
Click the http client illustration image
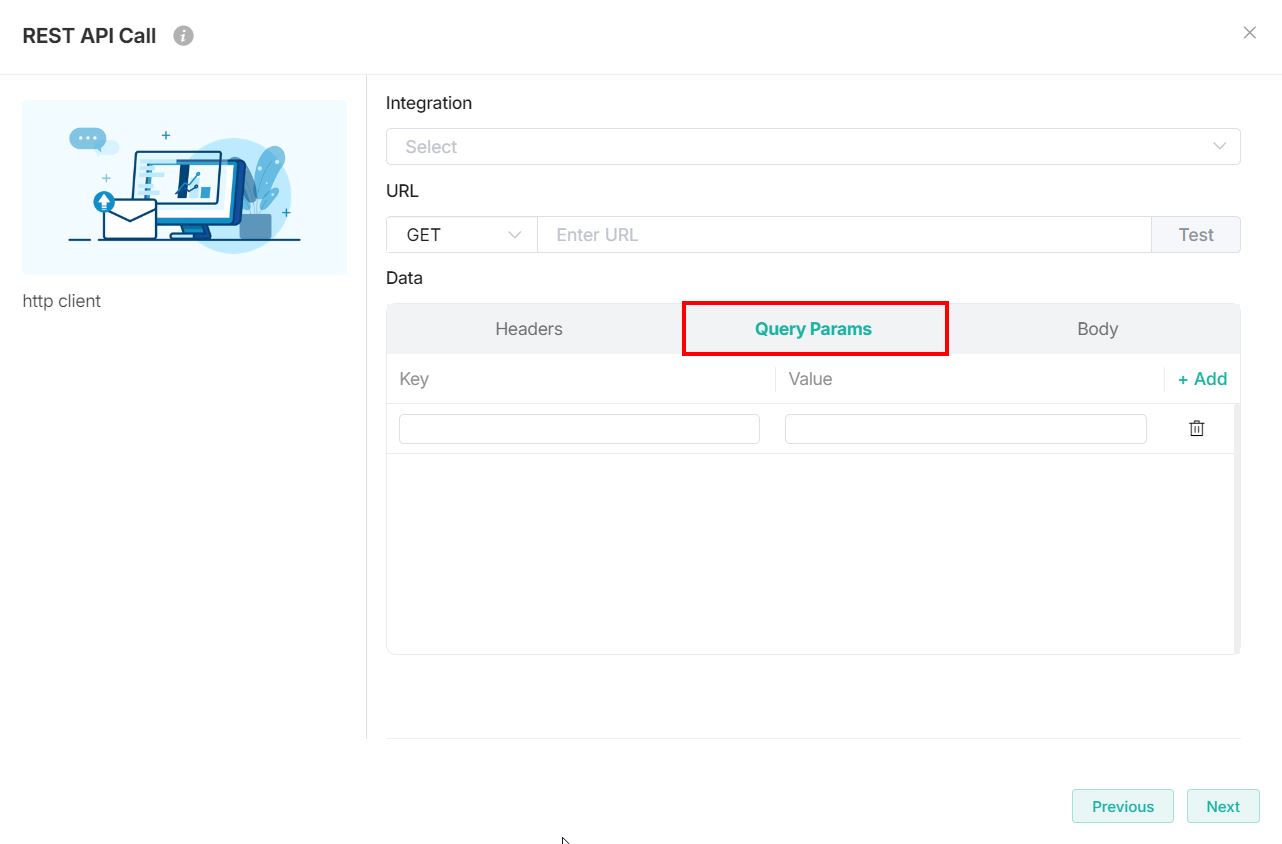pos(184,187)
